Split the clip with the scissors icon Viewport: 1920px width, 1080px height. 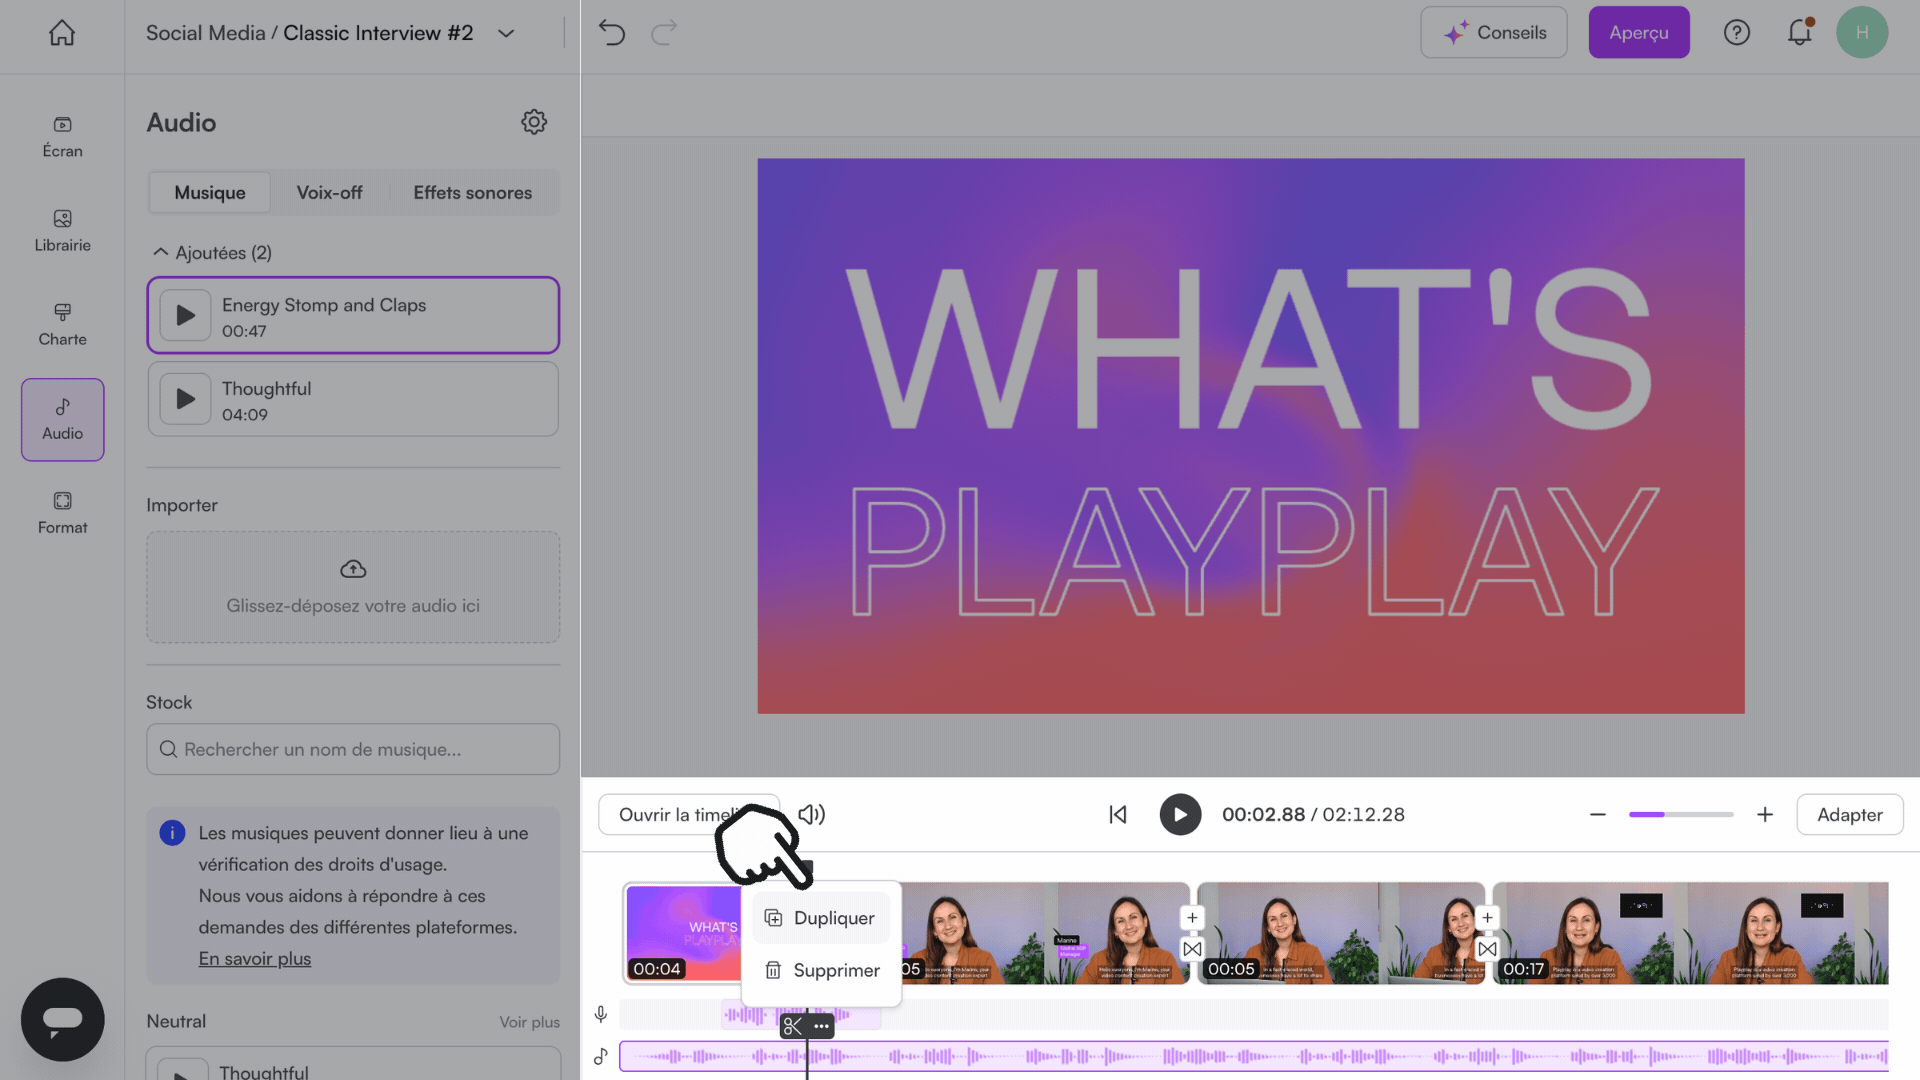tap(791, 1026)
